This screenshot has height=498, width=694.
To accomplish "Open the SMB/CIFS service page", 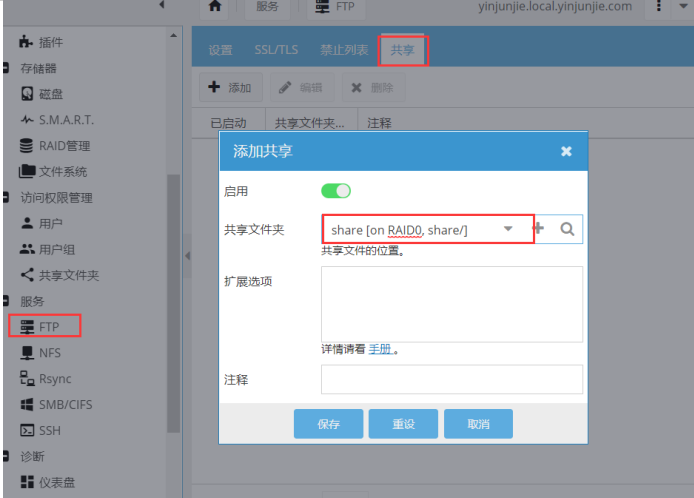I will point(56,405).
